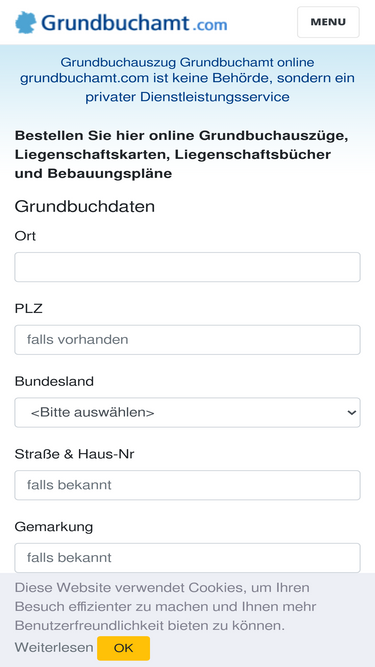375x667 pixels.
Task: Expand the Bundesland dropdown
Action: [188, 413]
